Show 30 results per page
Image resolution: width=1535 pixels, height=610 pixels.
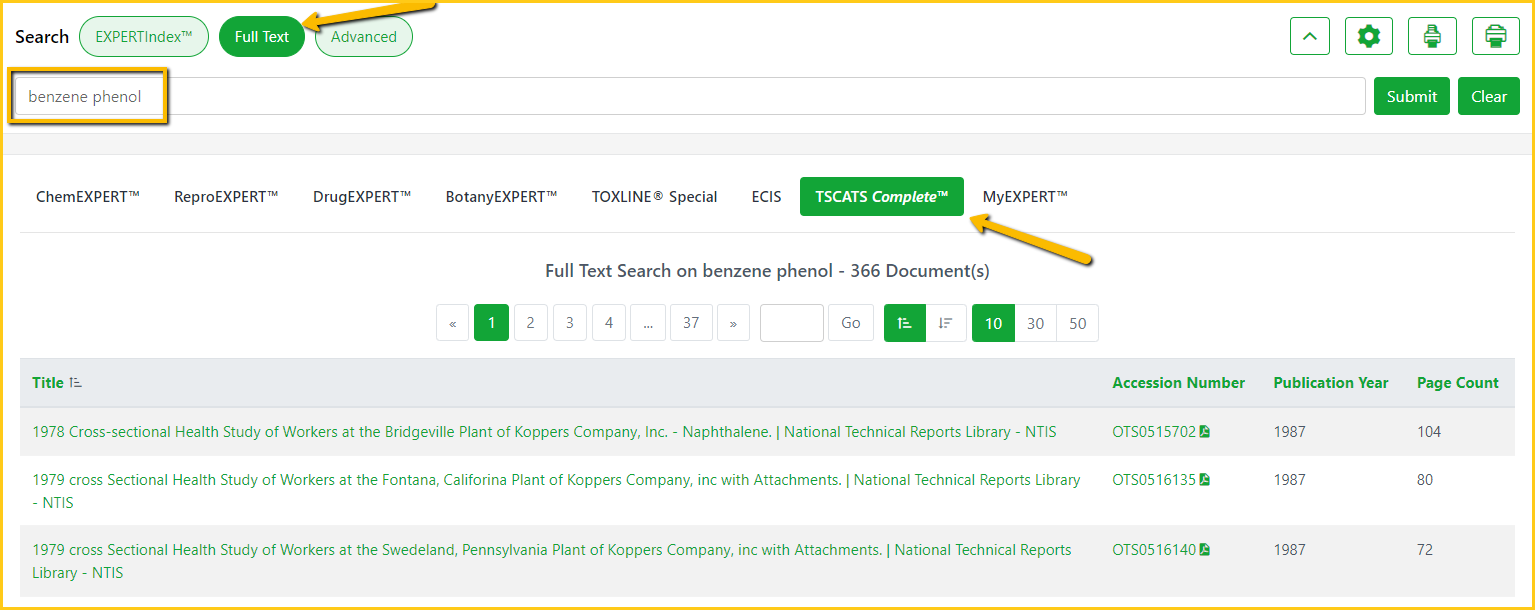coord(1035,323)
